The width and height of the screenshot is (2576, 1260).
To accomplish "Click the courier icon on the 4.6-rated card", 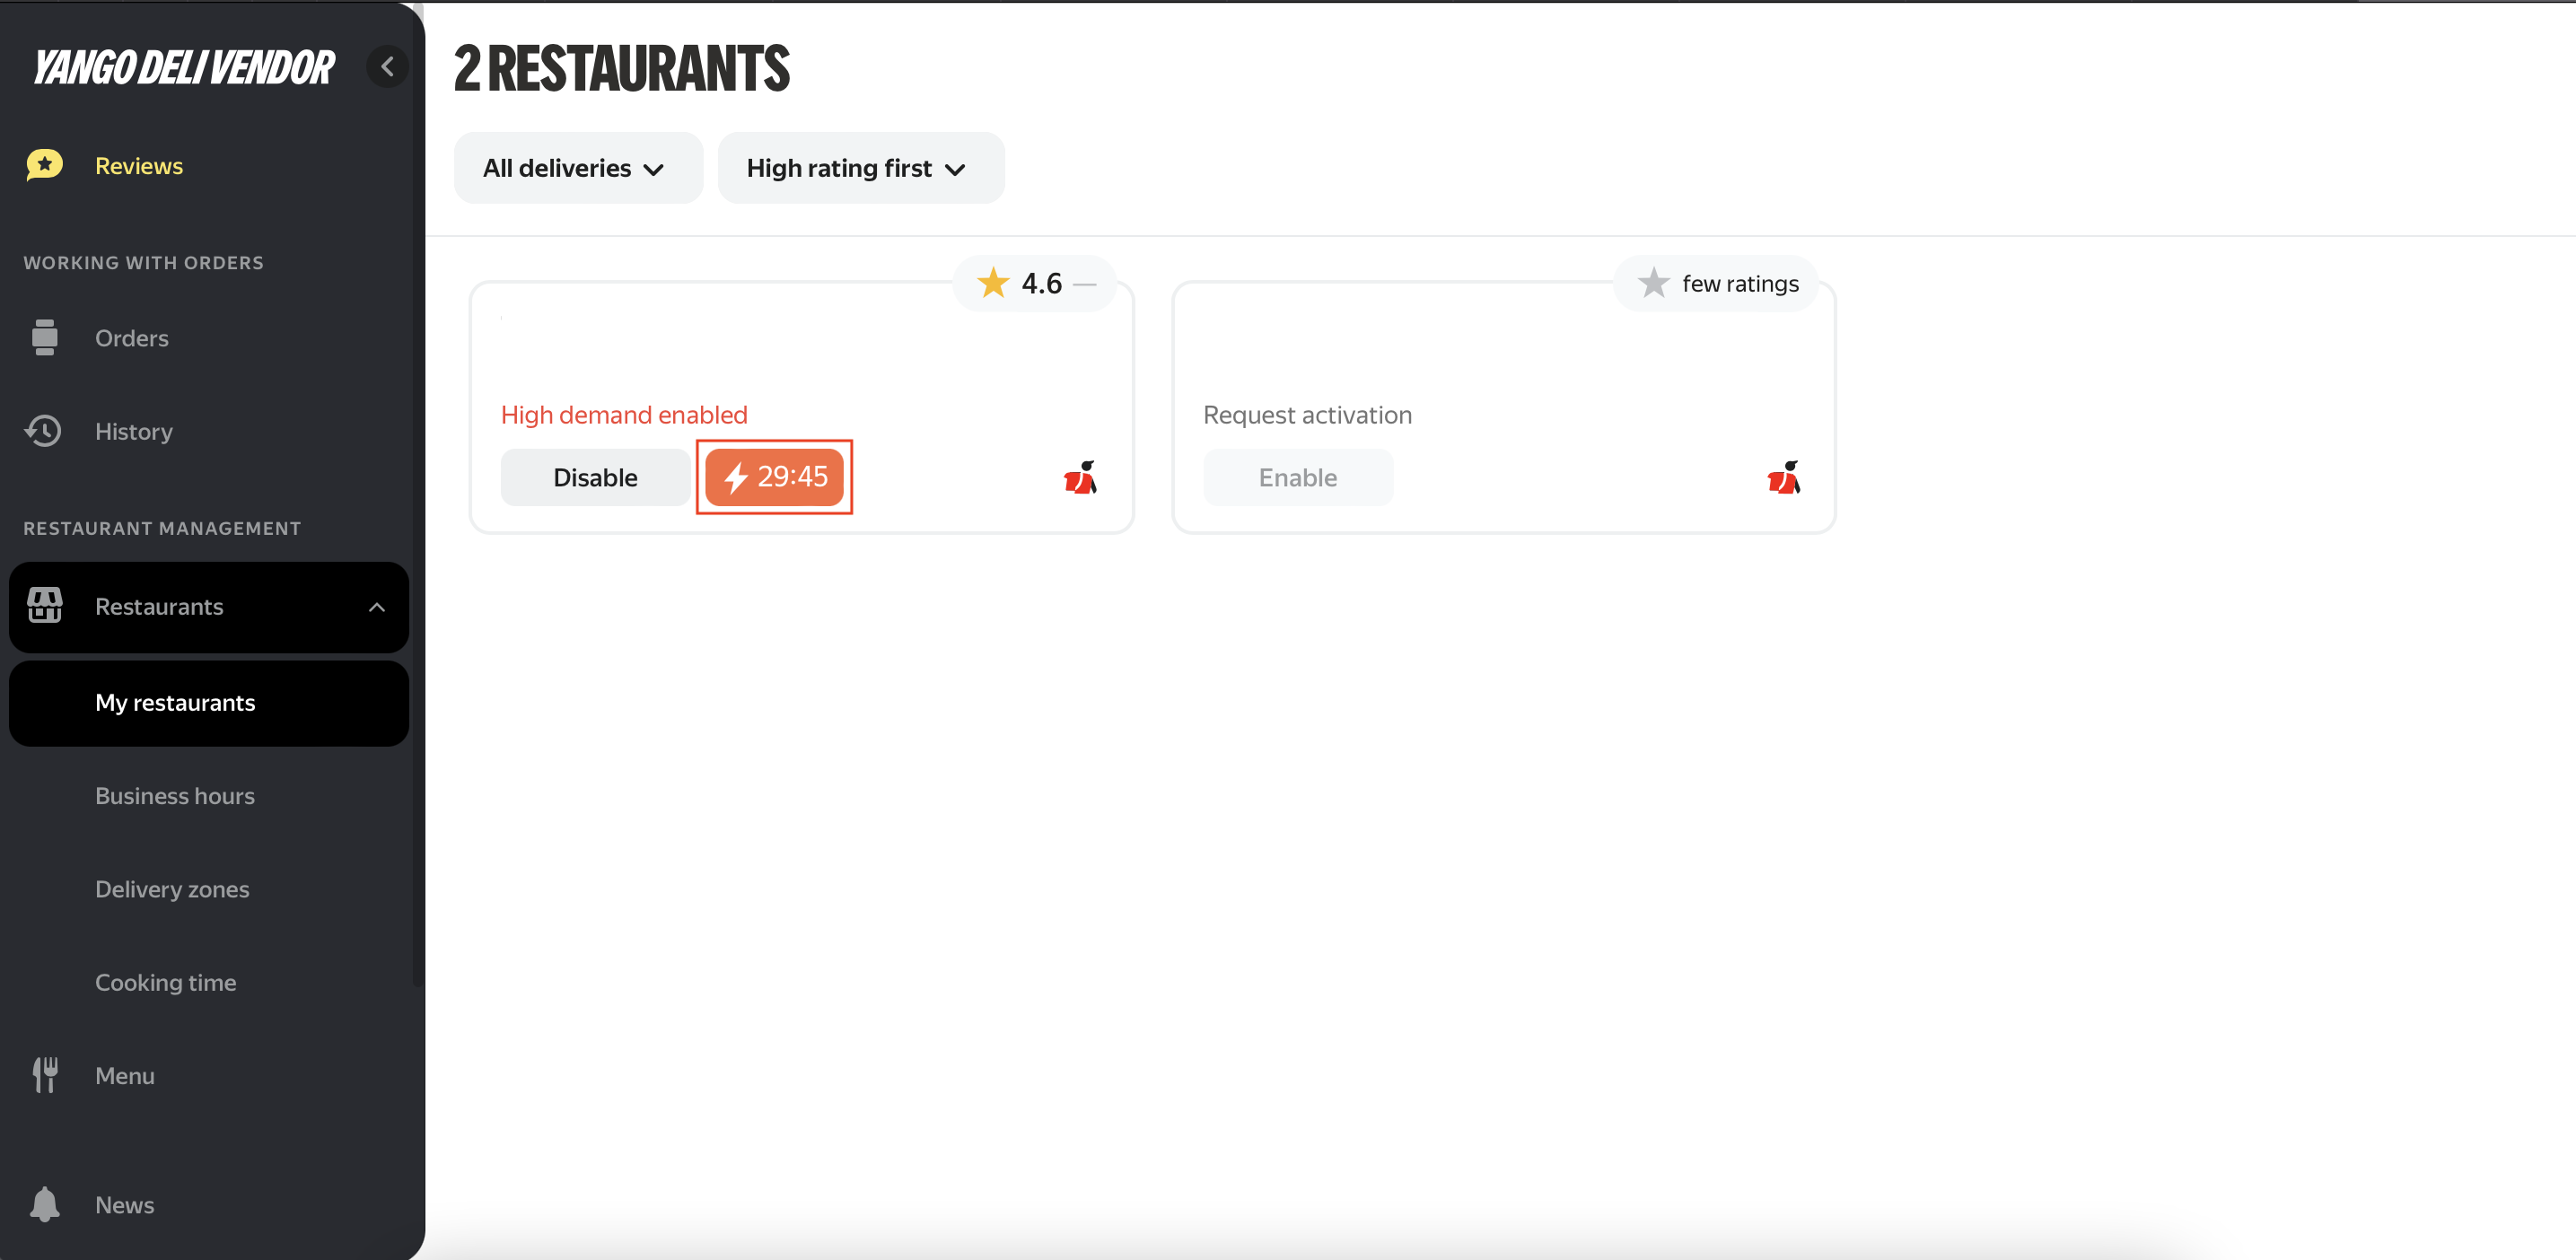I will tap(1080, 478).
